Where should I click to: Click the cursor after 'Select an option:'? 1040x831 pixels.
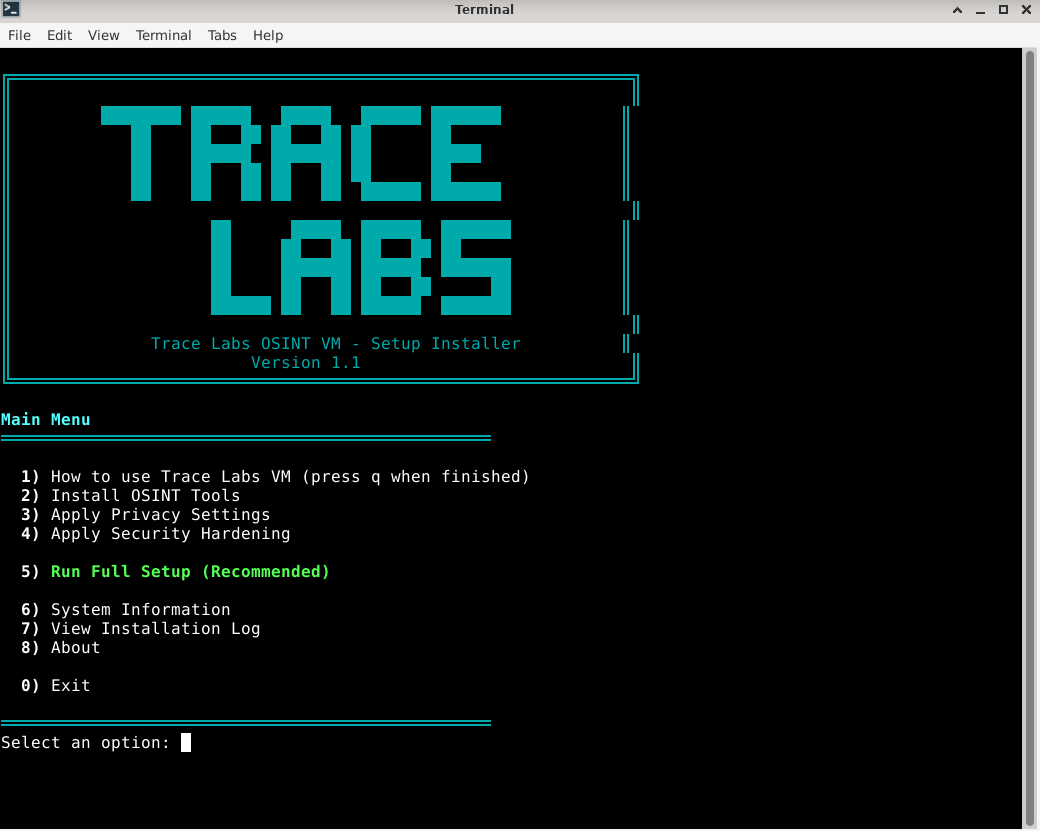[x=186, y=743]
